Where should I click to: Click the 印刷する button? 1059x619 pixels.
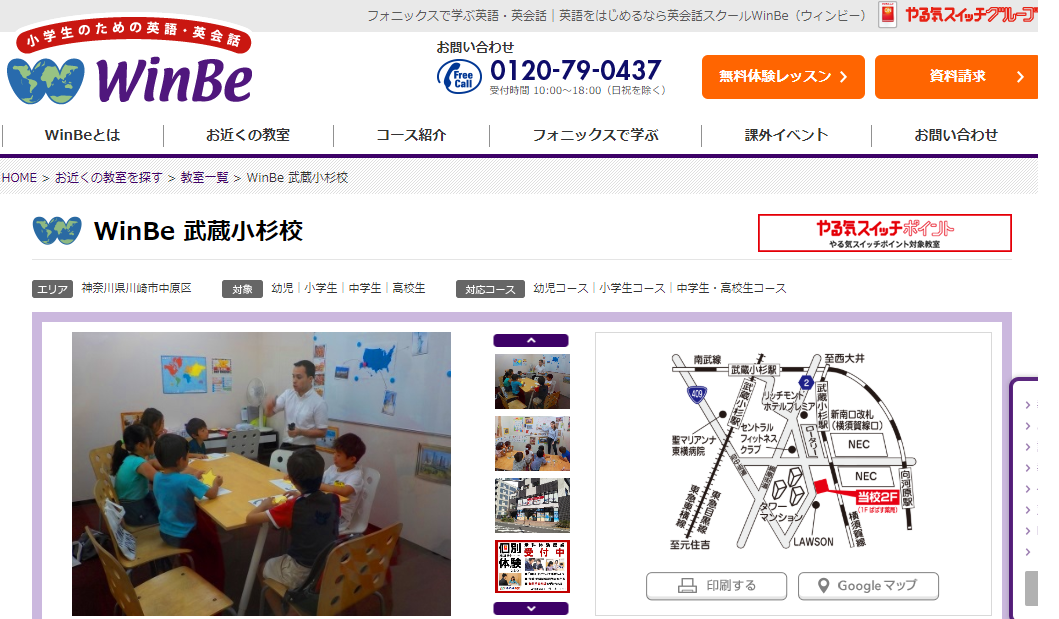[717, 586]
